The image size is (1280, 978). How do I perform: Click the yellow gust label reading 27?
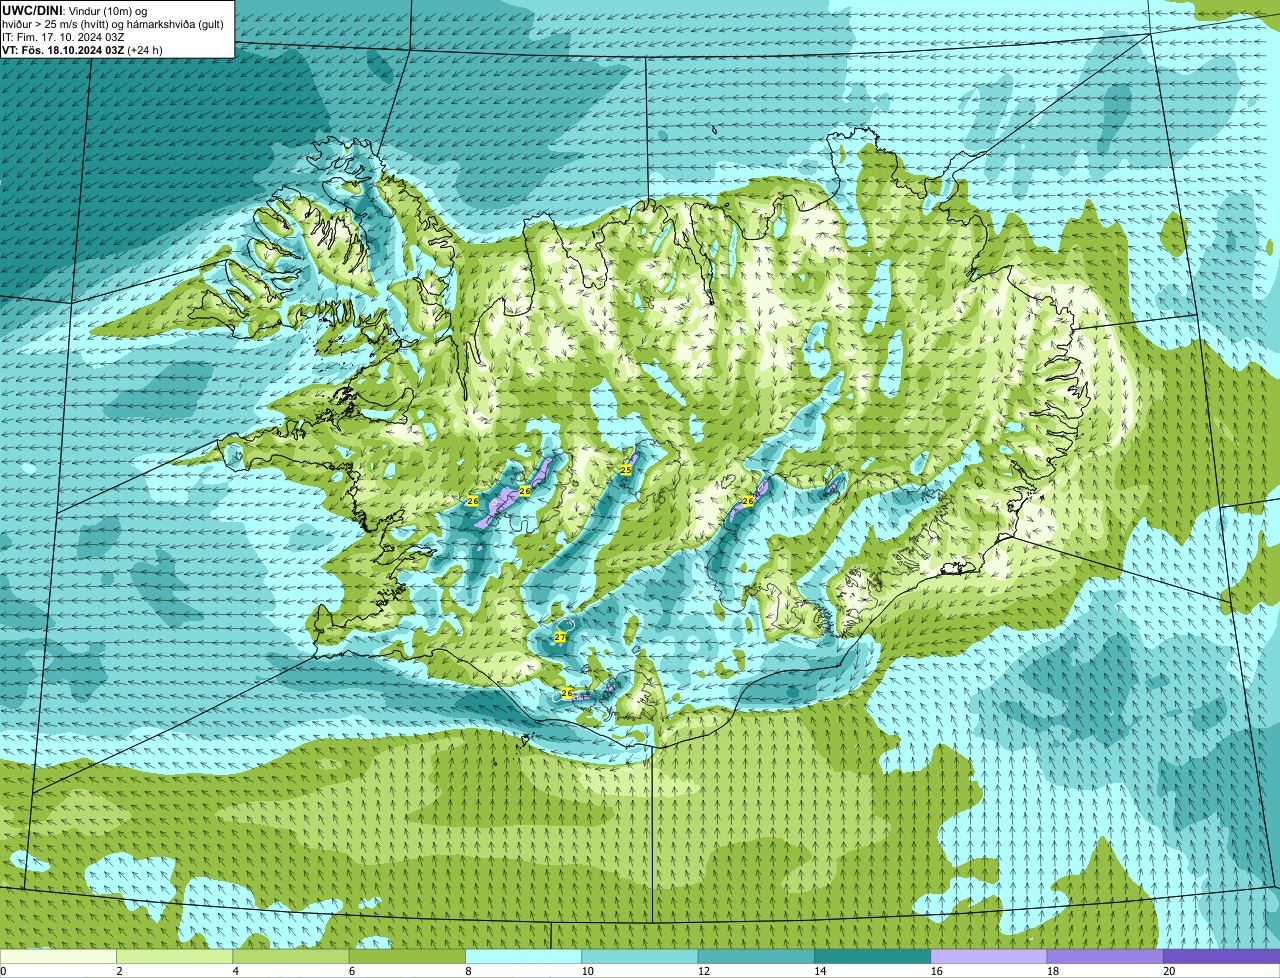click(x=560, y=637)
